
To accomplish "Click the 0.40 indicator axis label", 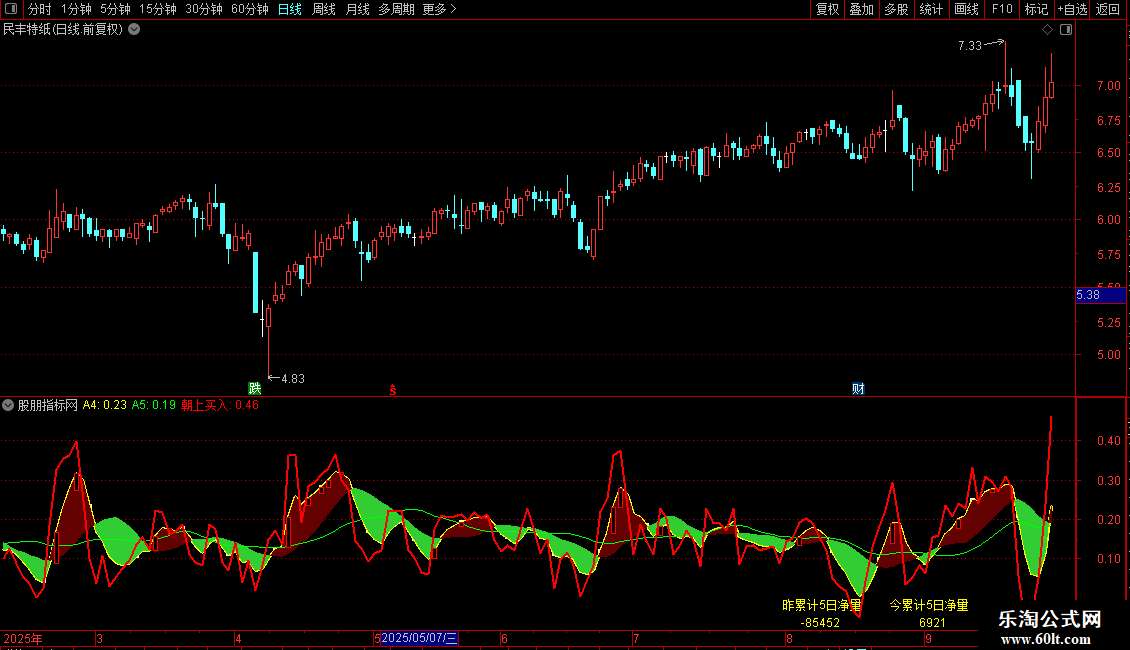I will (1108, 440).
